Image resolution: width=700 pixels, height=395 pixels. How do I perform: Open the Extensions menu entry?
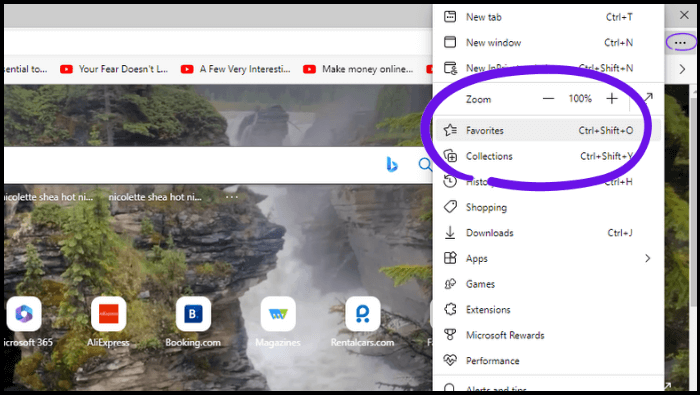[x=548, y=309]
